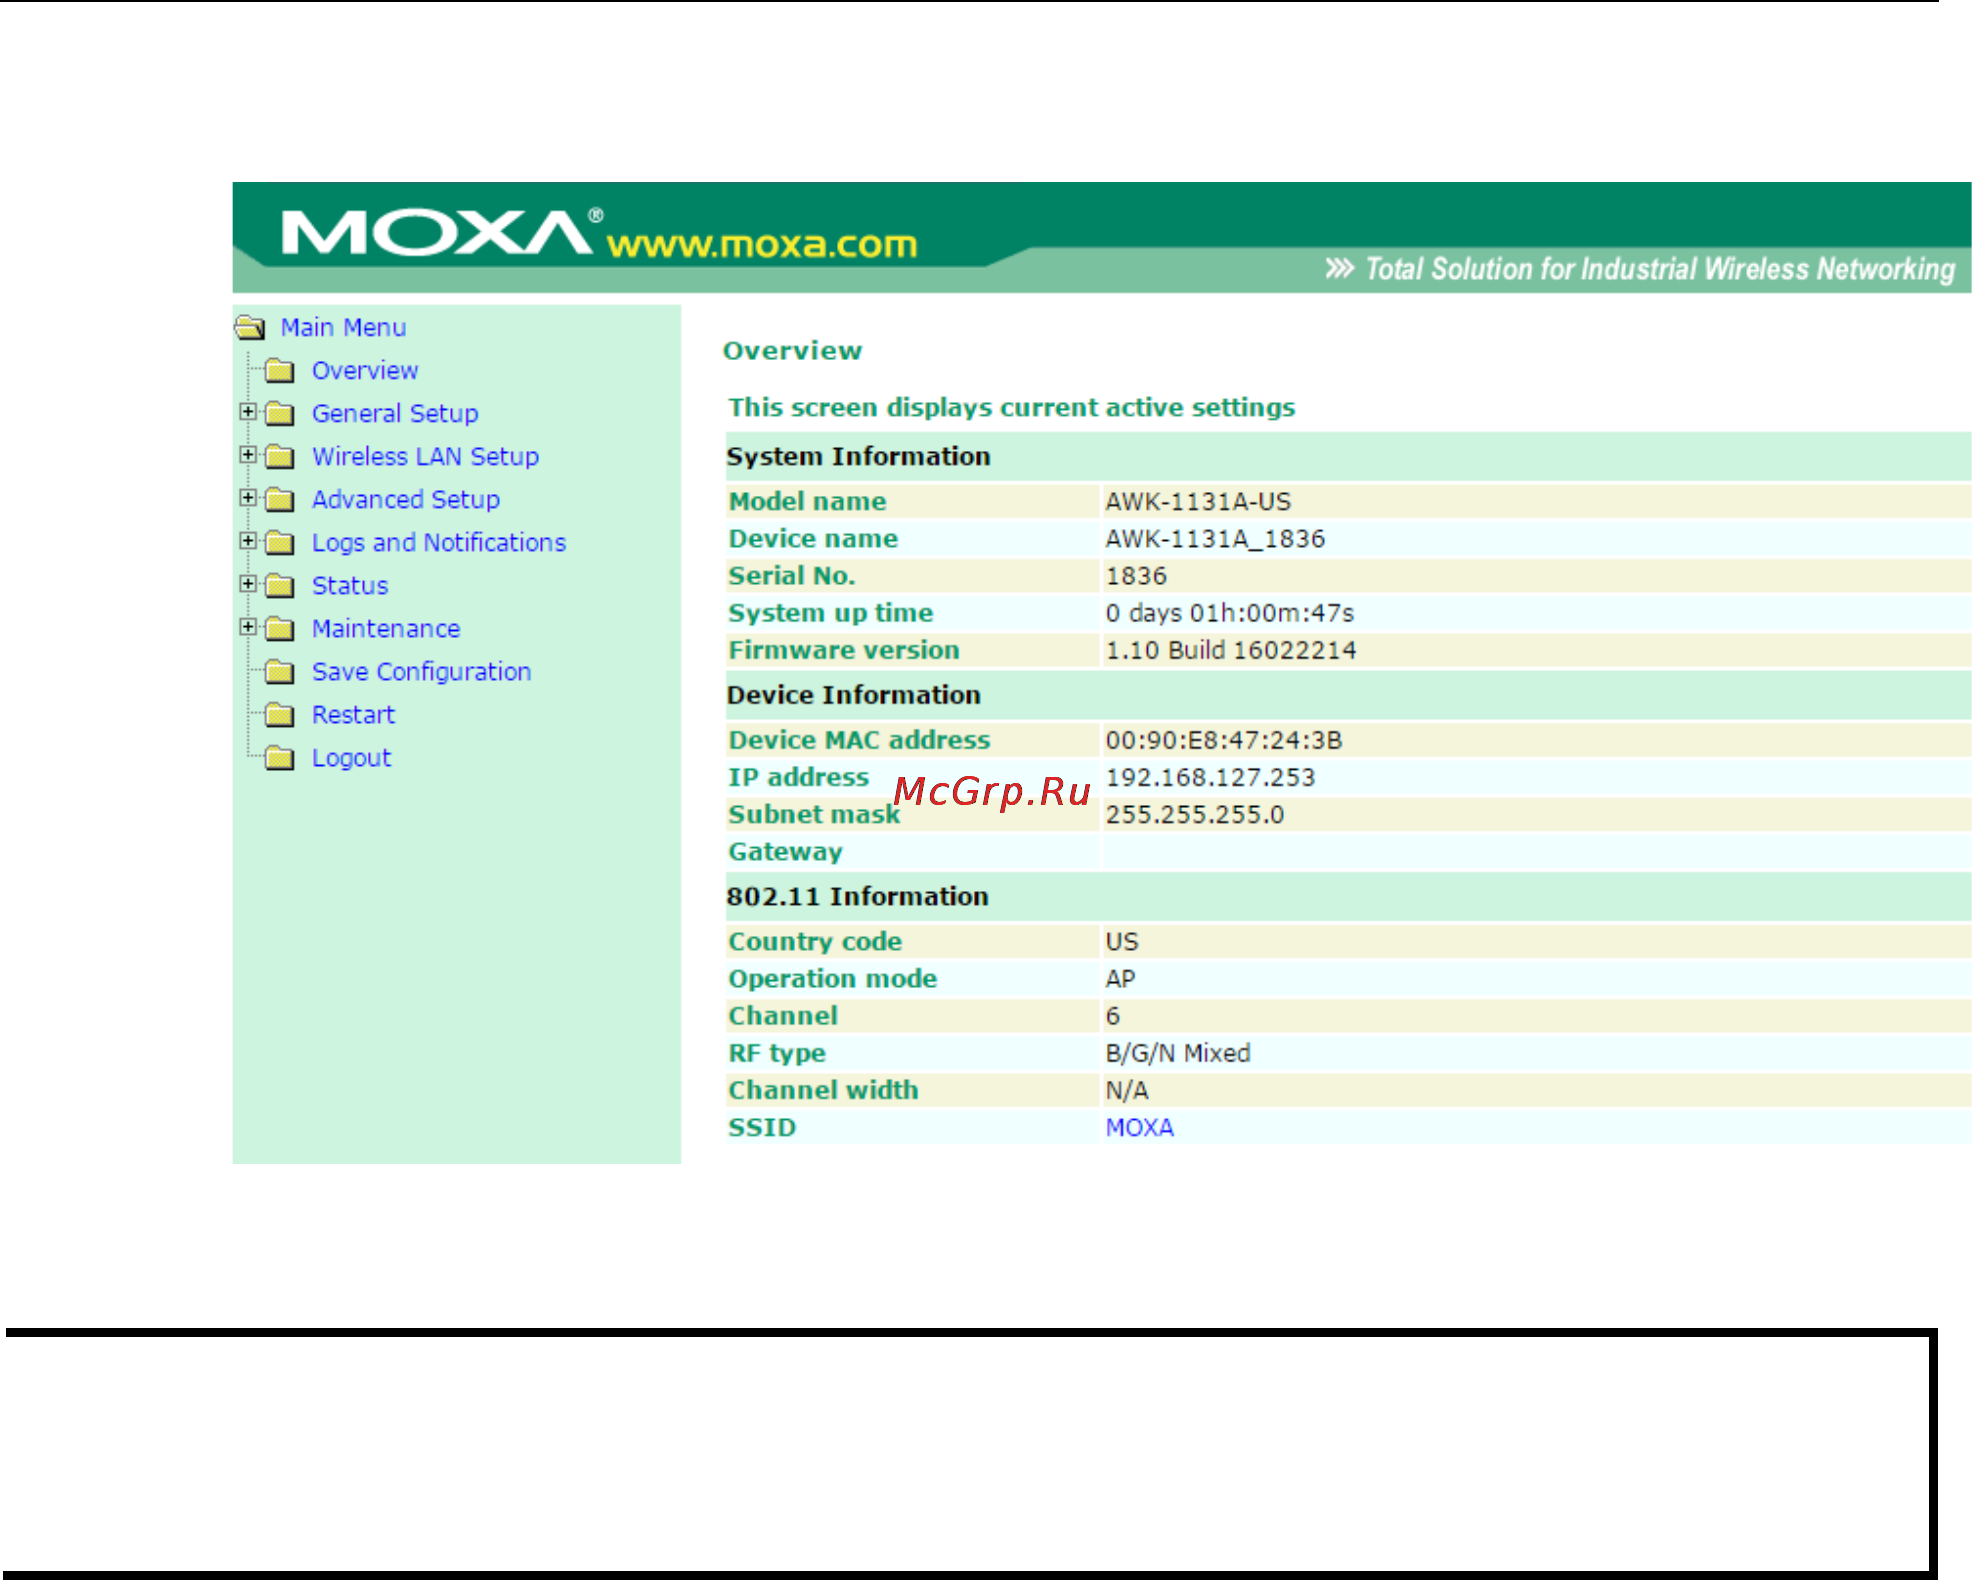Open the Wireless LAN Setup menu link
The image size is (1972, 1580).
(x=425, y=457)
